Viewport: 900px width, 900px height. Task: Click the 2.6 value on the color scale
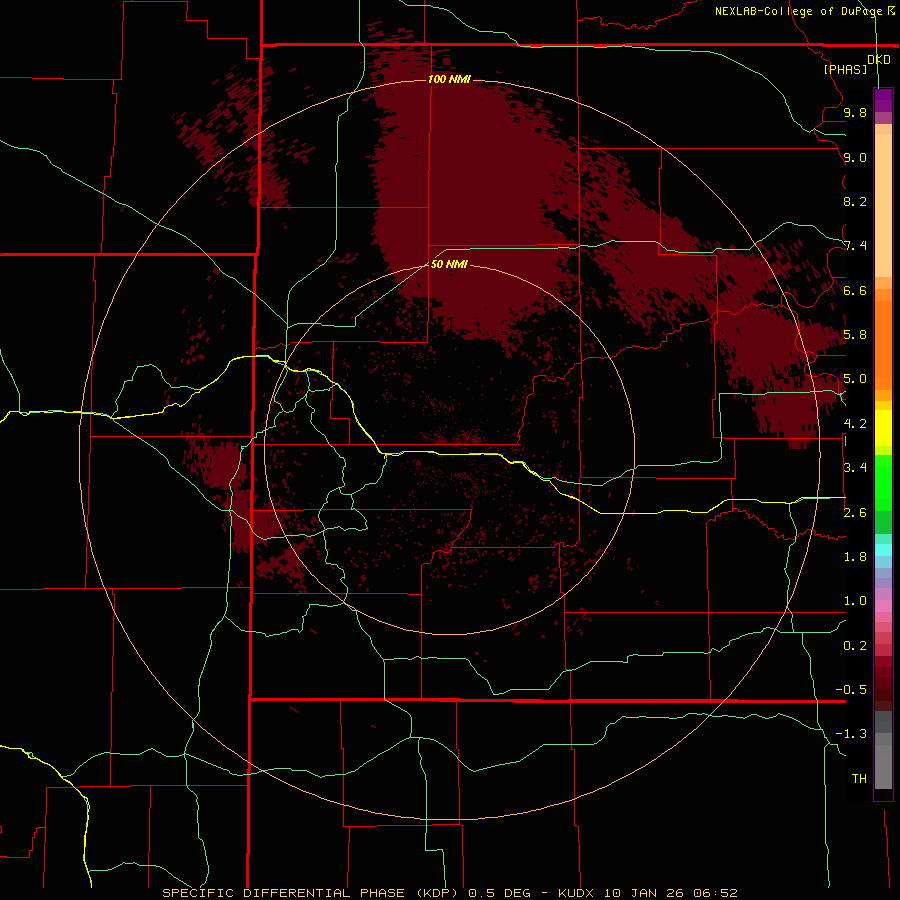pyautogui.click(x=855, y=513)
